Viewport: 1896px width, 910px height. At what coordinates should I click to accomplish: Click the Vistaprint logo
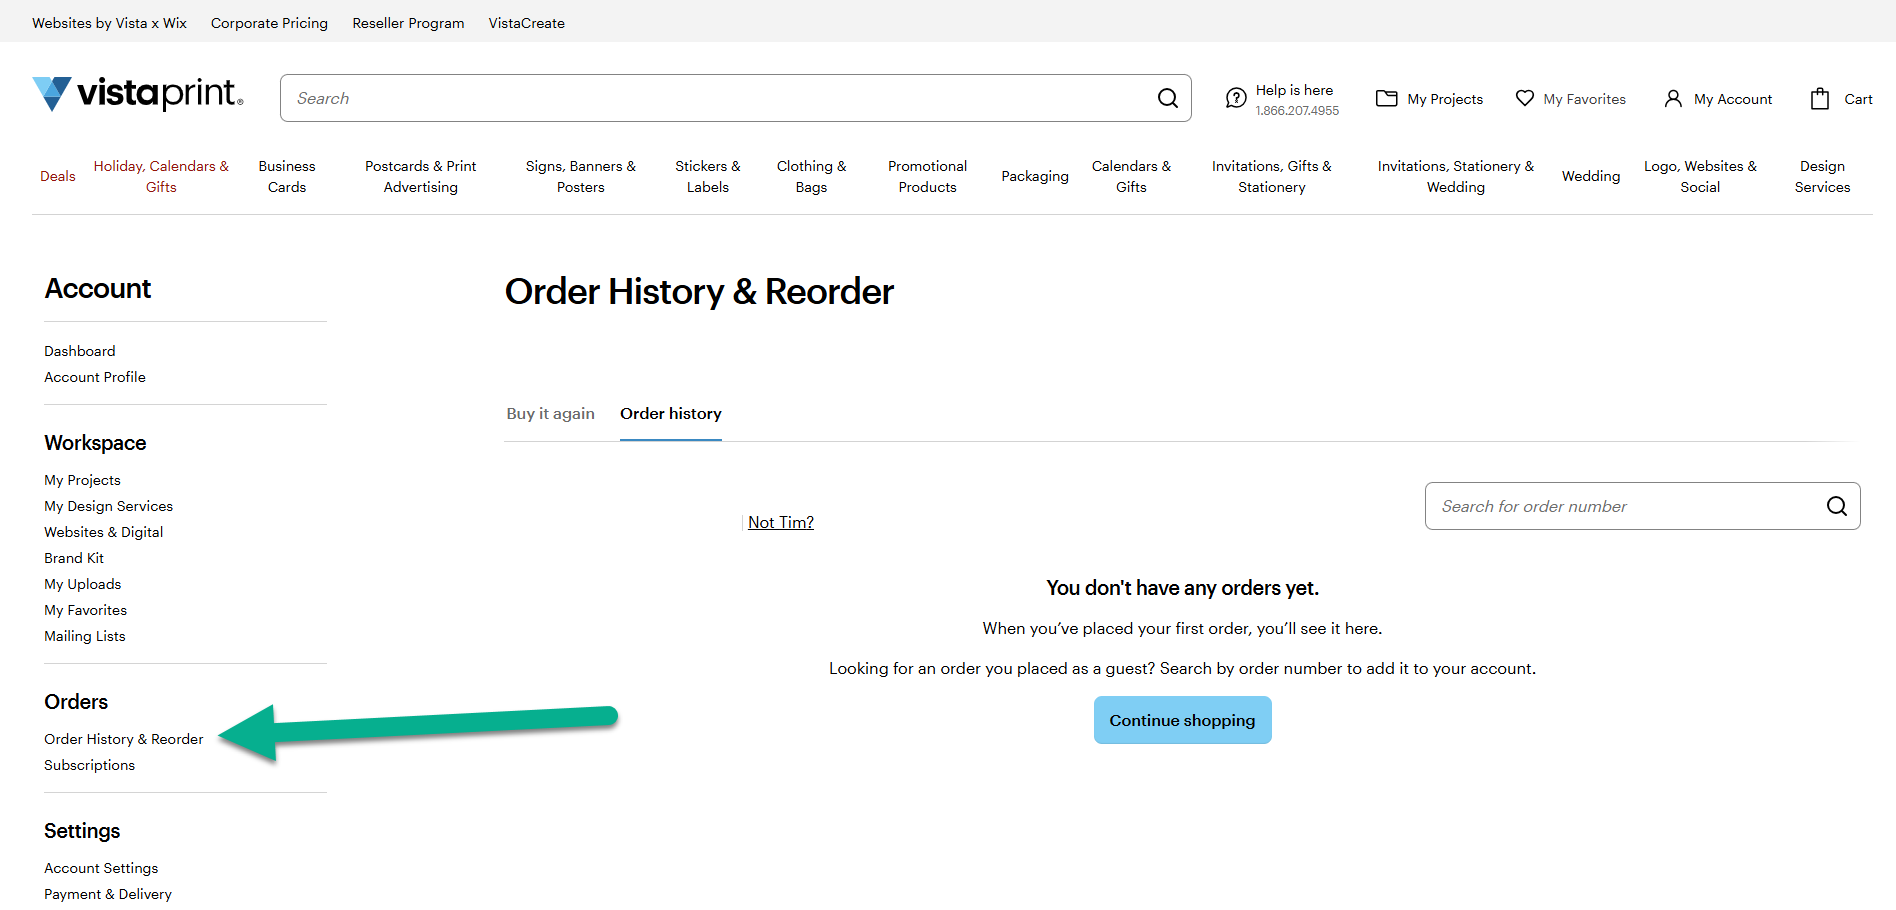point(138,94)
